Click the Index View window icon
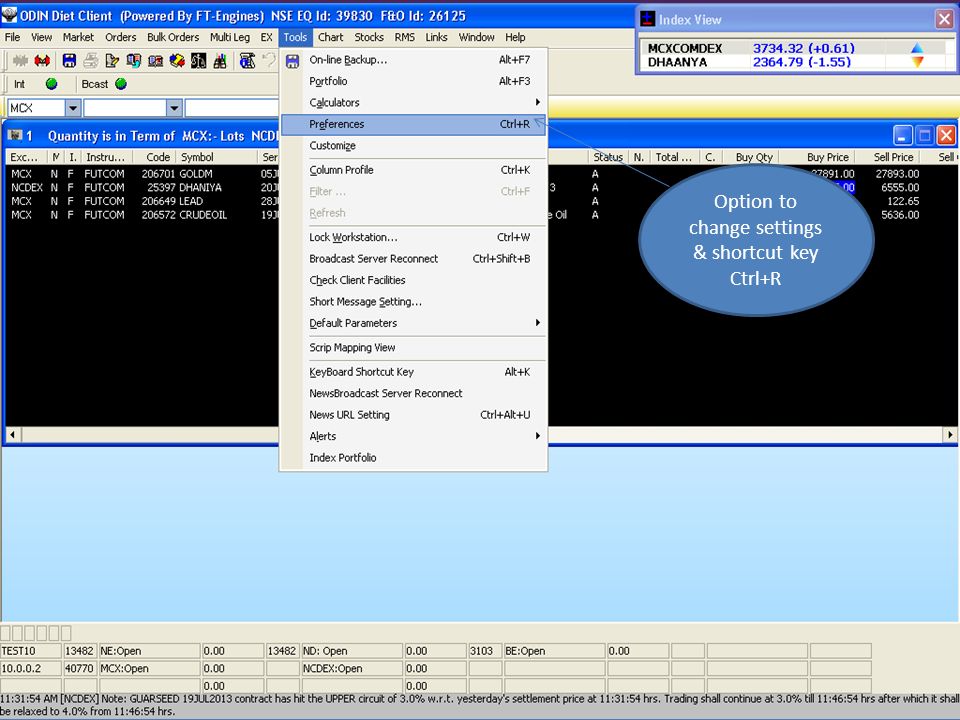The image size is (960, 720). [x=648, y=20]
